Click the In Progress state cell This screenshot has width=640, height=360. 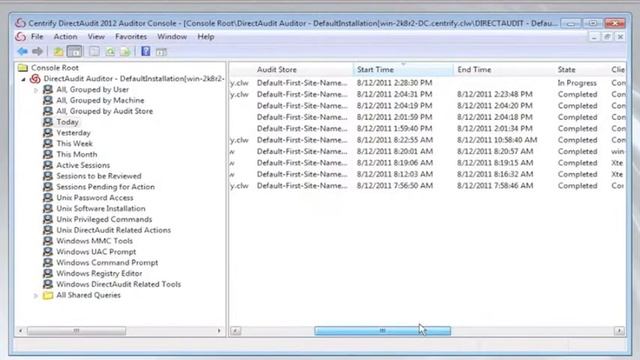pos(577,83)
